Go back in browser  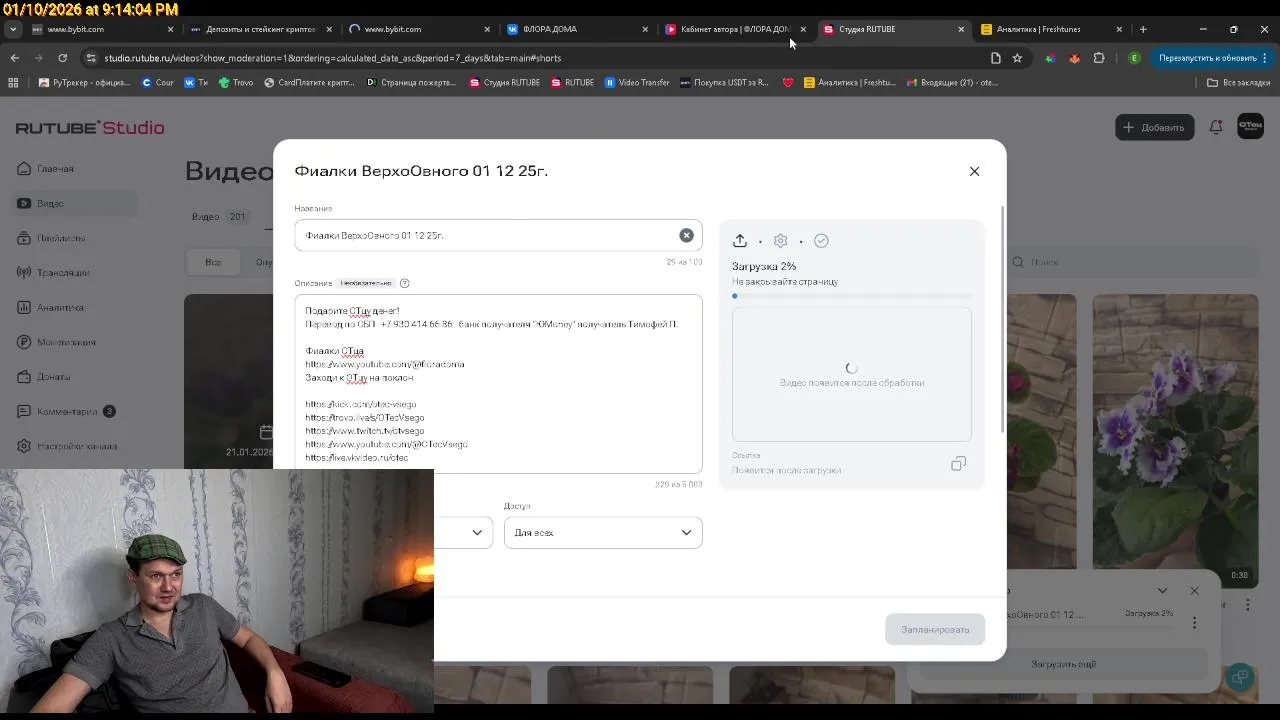point(14,58)
